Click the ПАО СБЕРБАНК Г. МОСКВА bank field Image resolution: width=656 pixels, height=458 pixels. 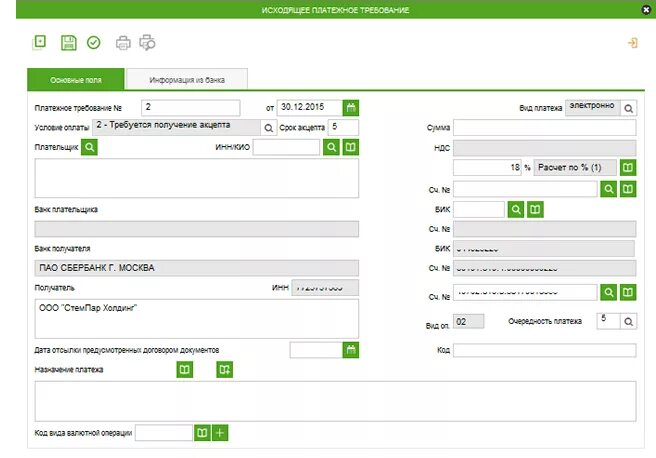197,268
